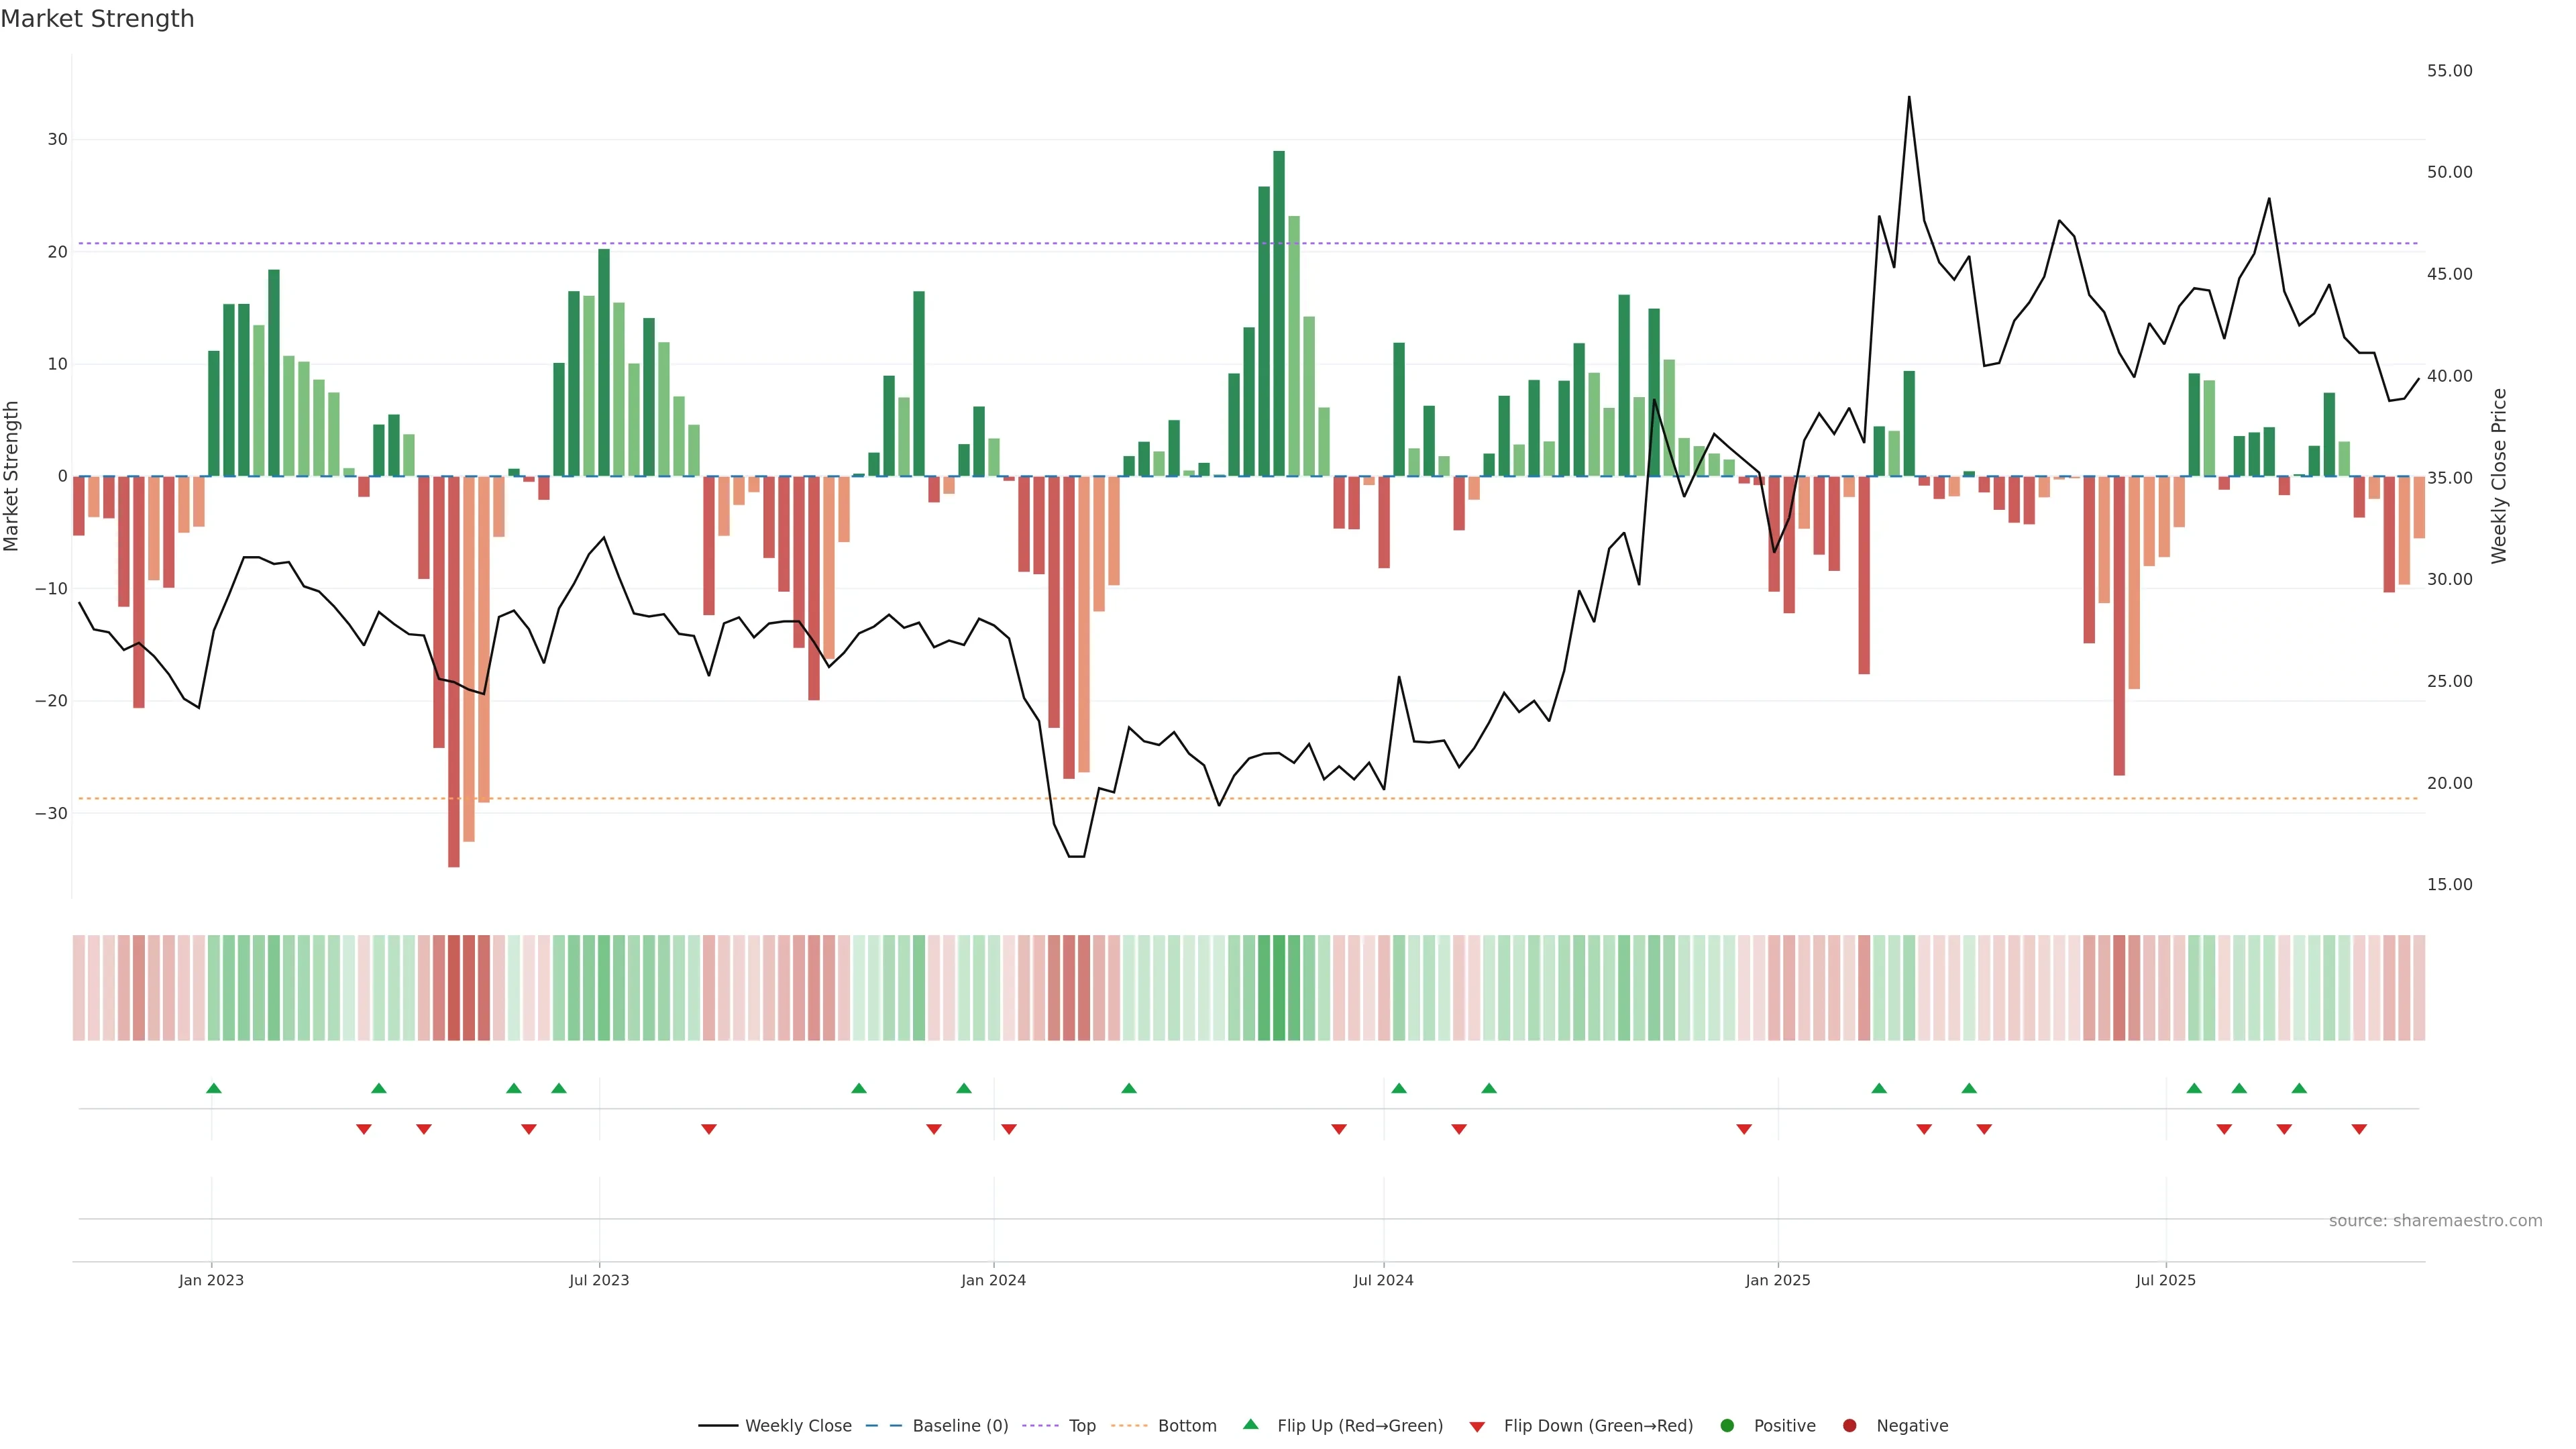Click the Jul 2023 x-axis label
Viewport: 2576px width, 1449px height.
pyautogui.click(x=599, y=1280)
